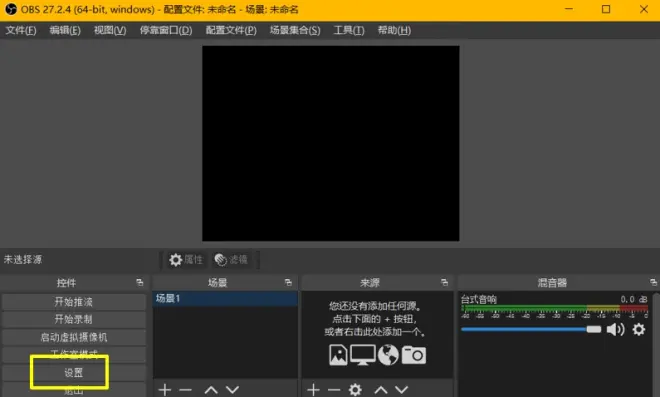
Task: Click the 属性 gear button
Action: coord(186,260)
